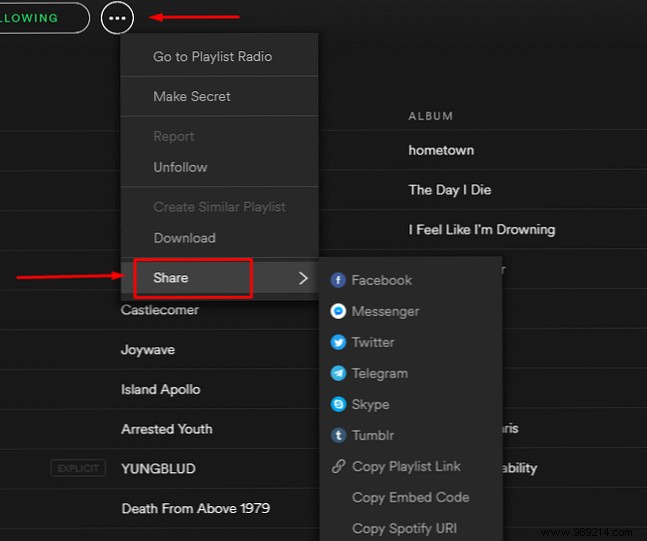The width and height of the screenshot is (647, 541).
Task: Toggle the Following button
Action: point(43,18)
